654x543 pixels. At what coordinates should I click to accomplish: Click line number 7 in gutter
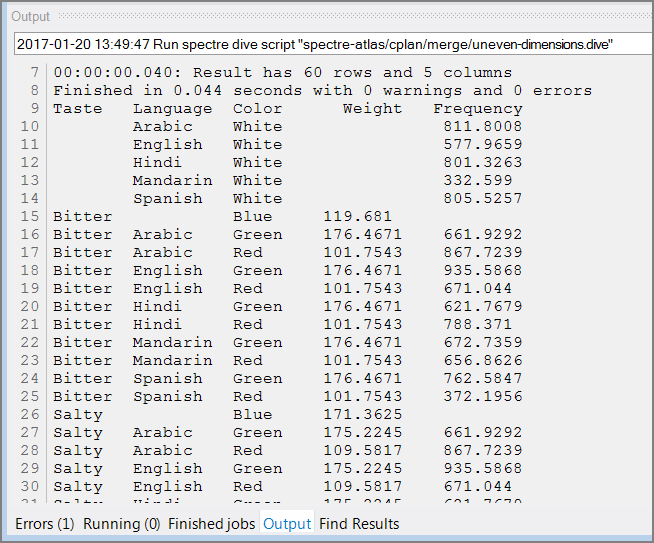coord(35,73)
